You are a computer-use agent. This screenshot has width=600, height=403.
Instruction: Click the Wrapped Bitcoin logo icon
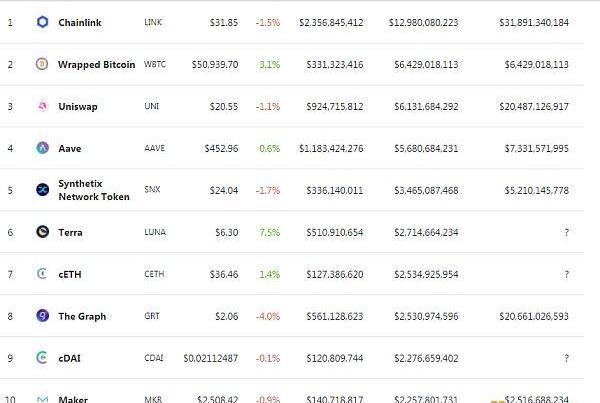click(x=42, y=64)
